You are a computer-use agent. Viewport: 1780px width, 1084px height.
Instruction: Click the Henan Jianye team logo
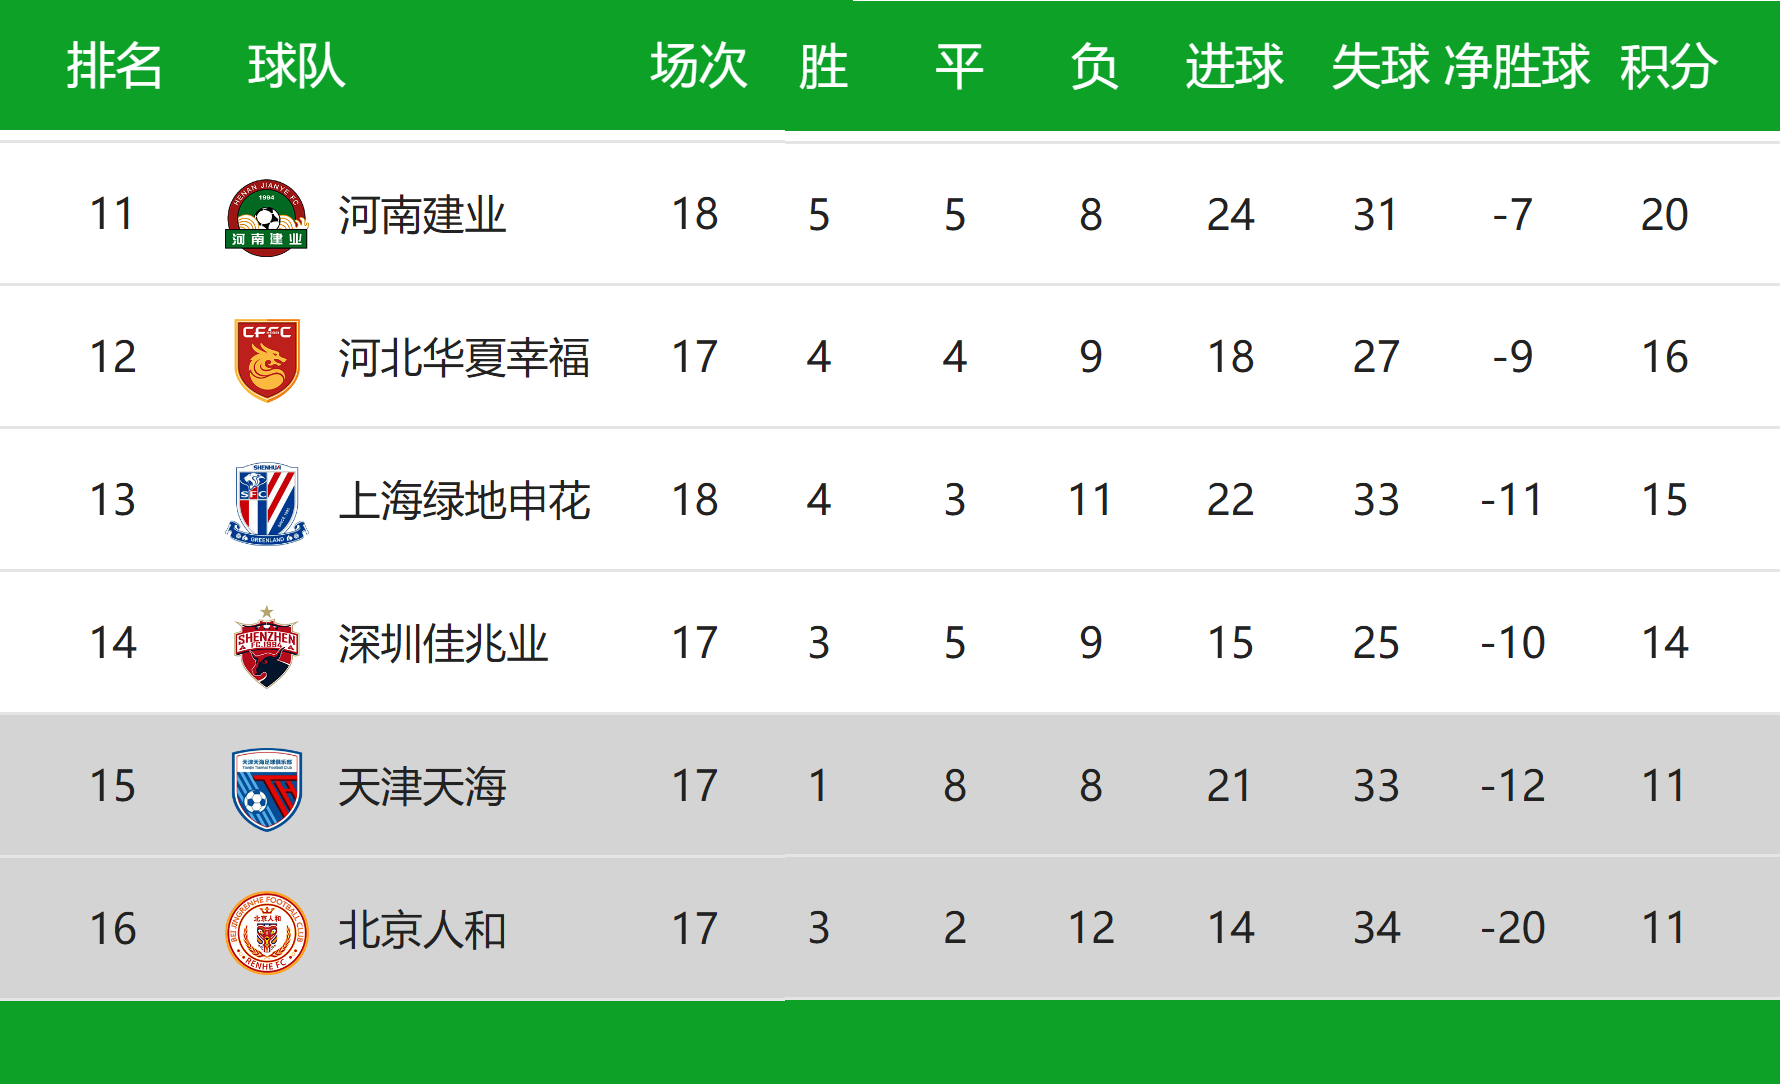pyautogui.click(x=266, y=217)
